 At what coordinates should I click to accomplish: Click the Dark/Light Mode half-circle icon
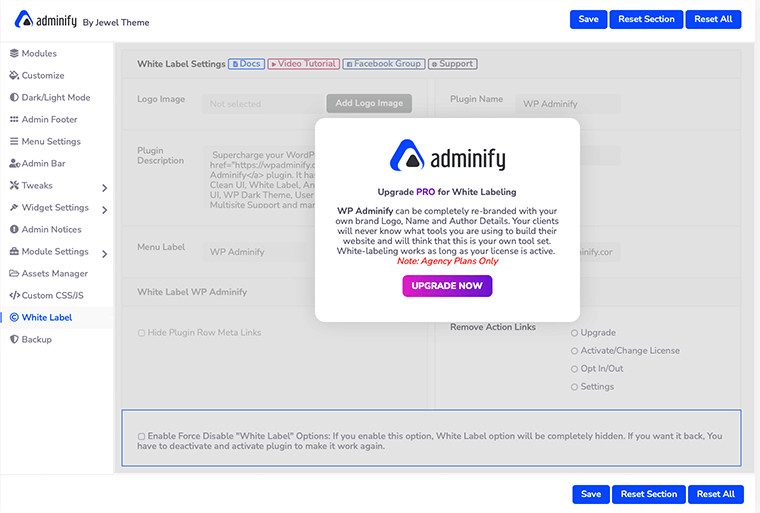pyautogui.click(x=14, y=98)
